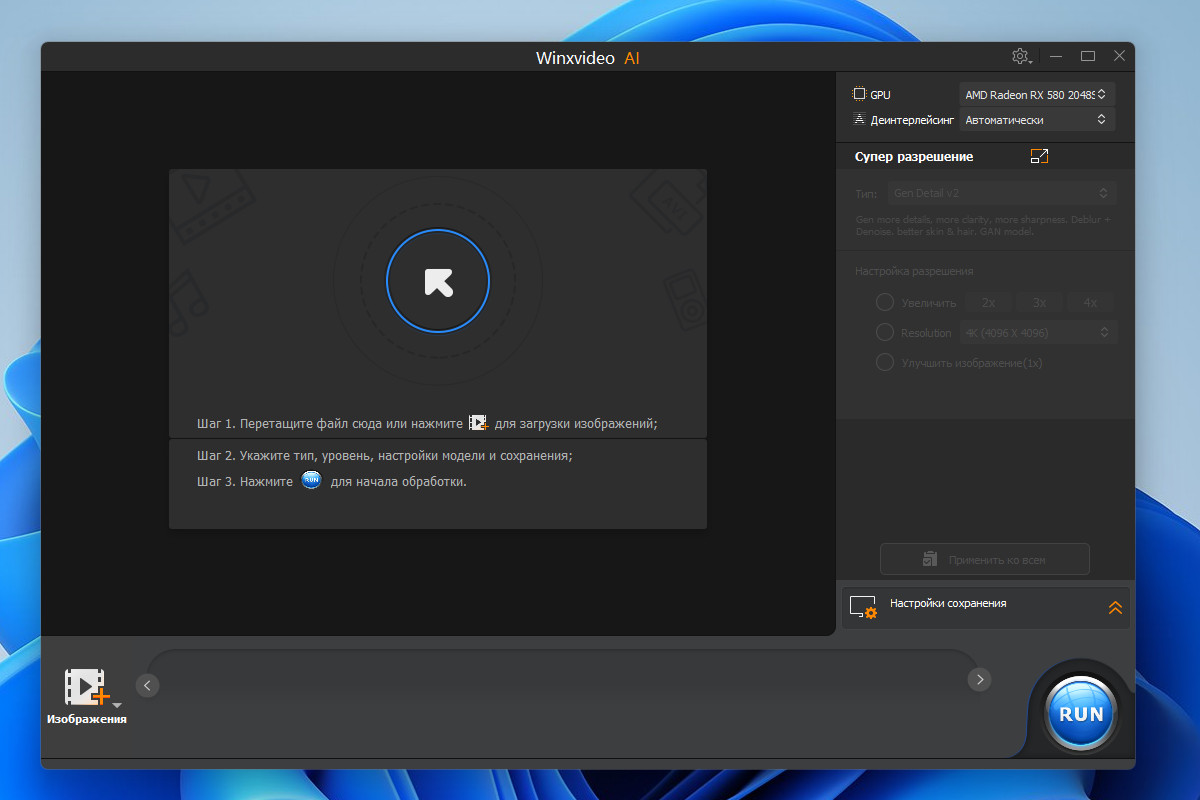Start processing with the blue RUN button

pos(1081,714)
